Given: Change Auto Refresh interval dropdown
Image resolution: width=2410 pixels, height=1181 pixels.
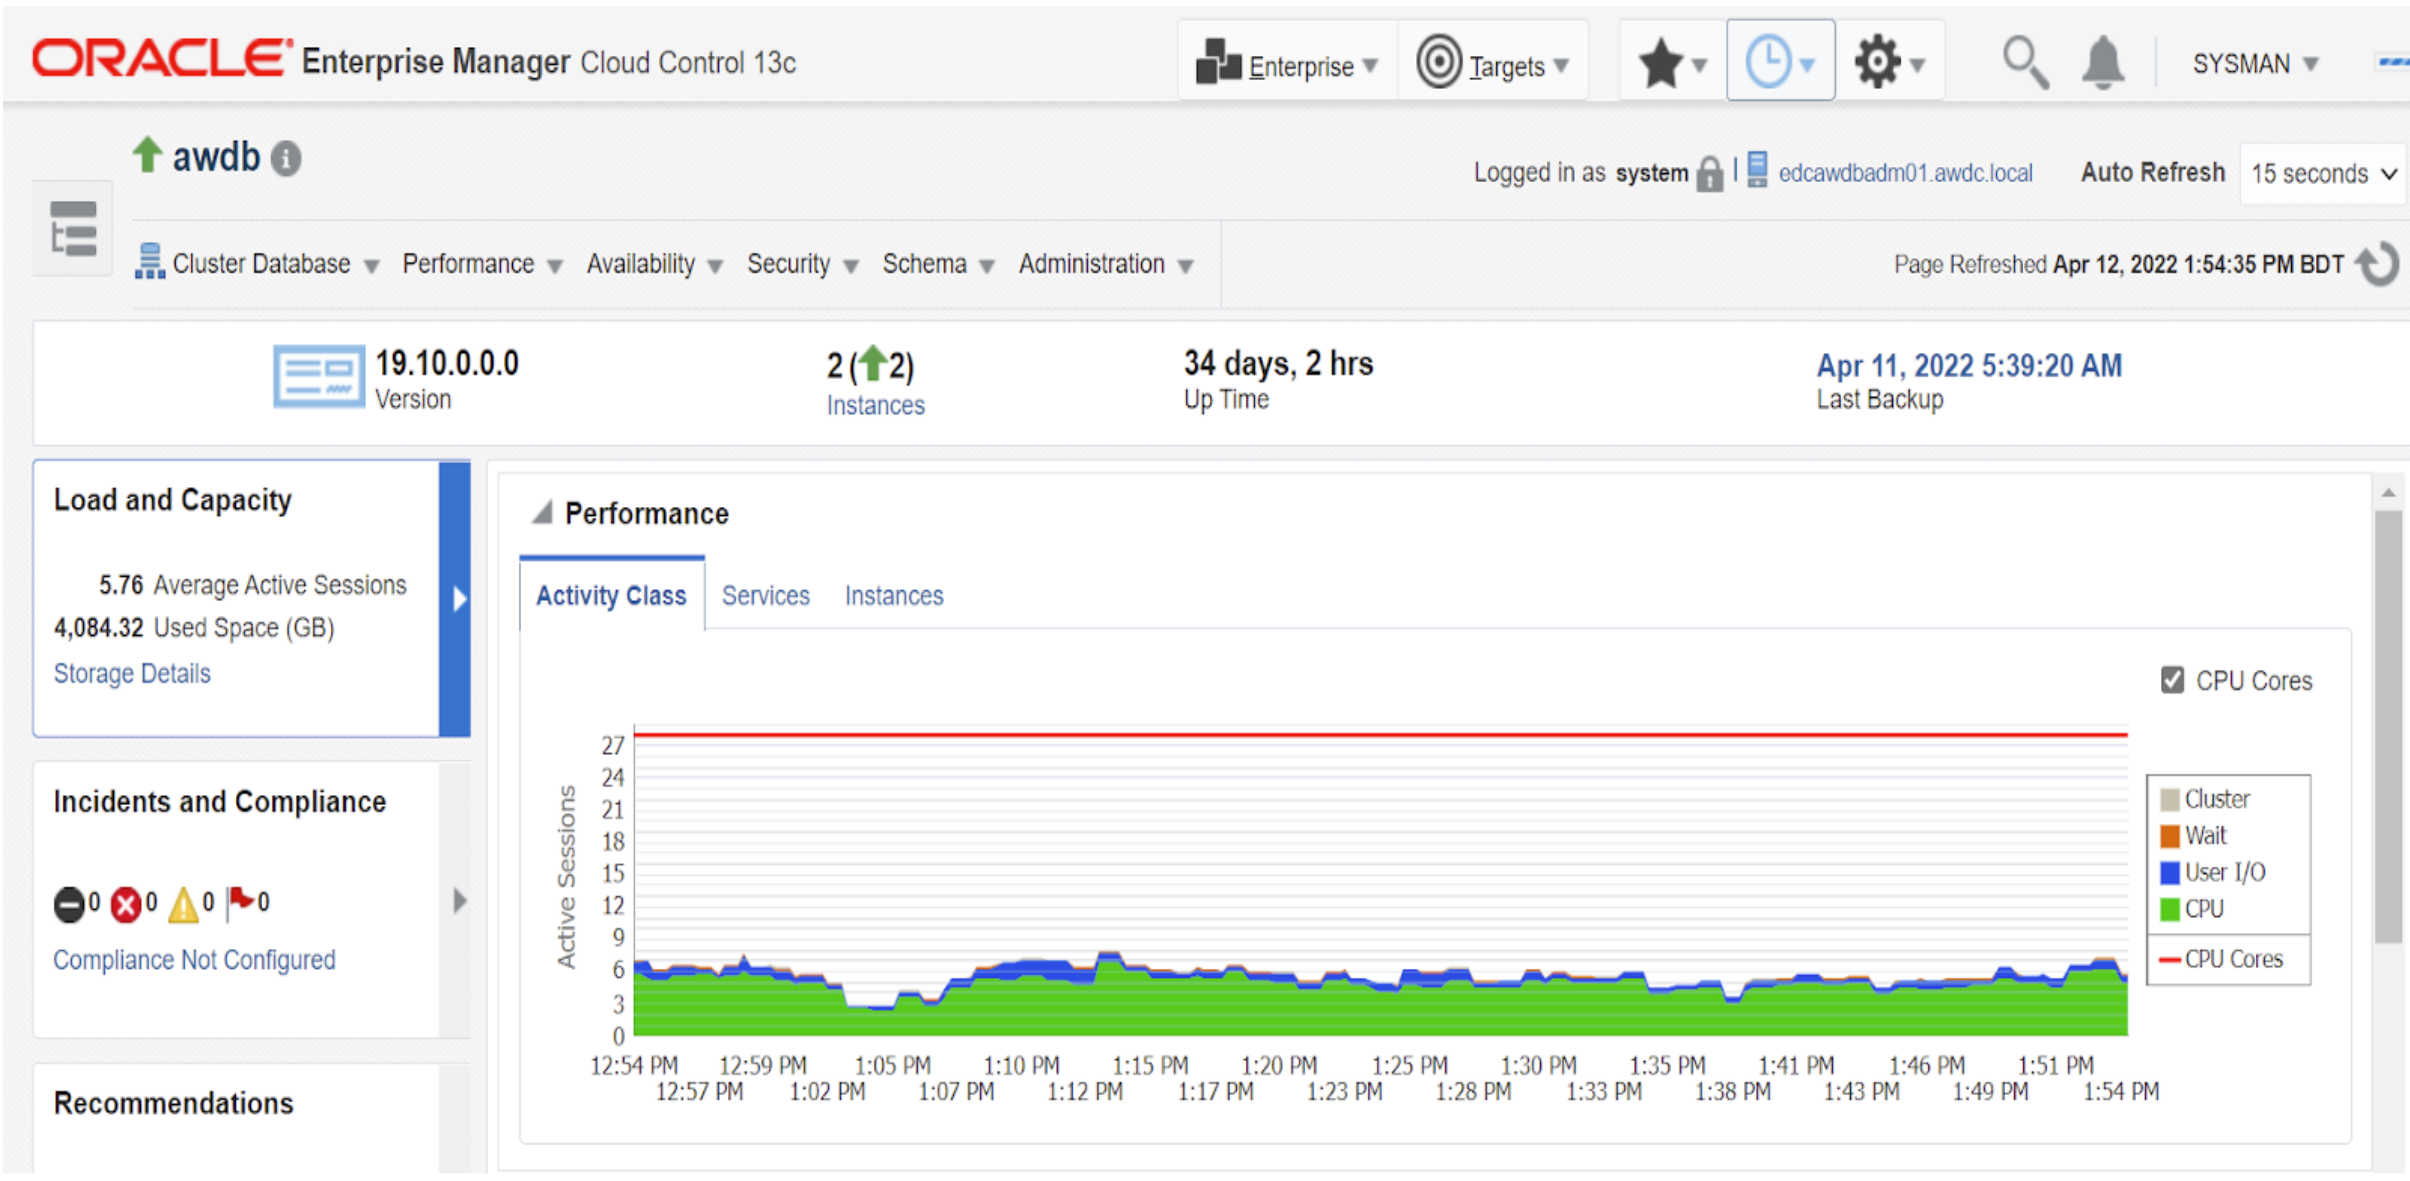Looking at the screenshot, I should pyautogui.click(x=2323, y=174).
